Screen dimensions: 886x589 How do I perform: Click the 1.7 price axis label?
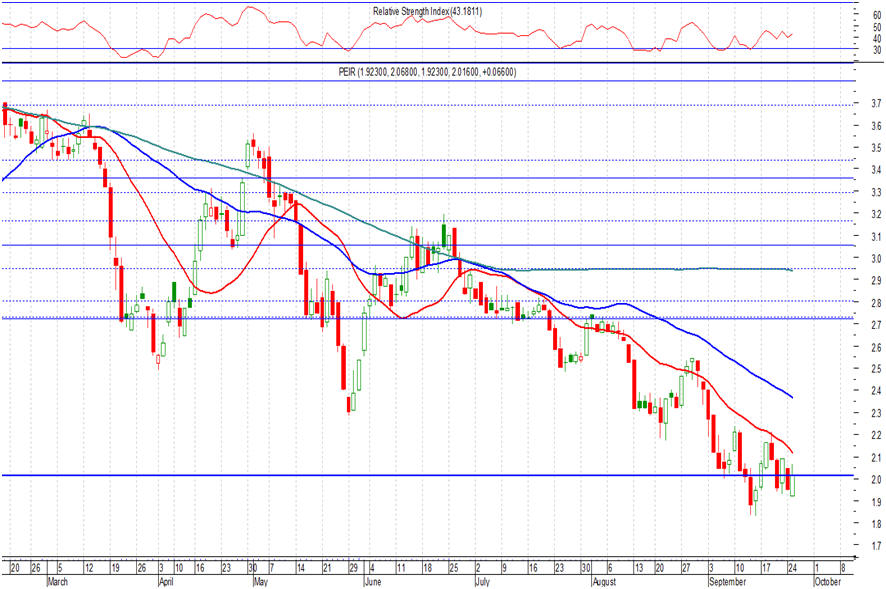[876, 546]
